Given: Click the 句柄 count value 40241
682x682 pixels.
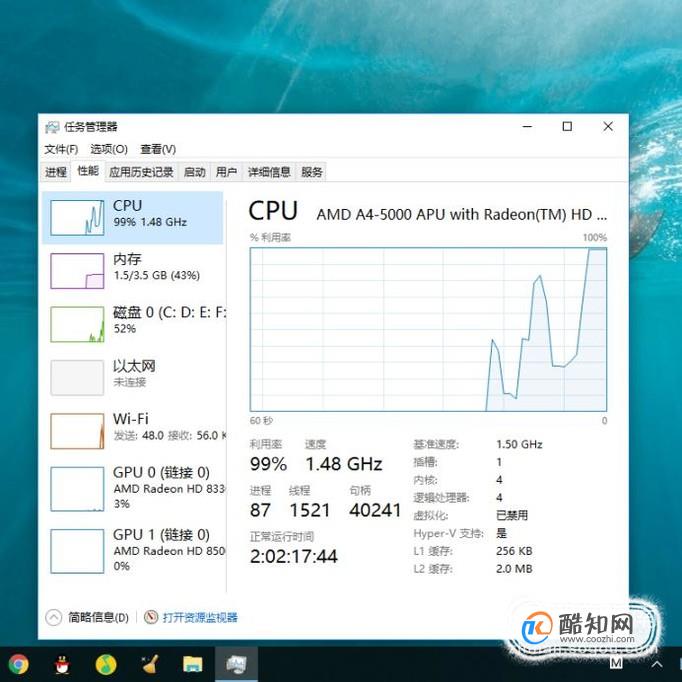Looking at the screenshot, I should coord(375,510).
